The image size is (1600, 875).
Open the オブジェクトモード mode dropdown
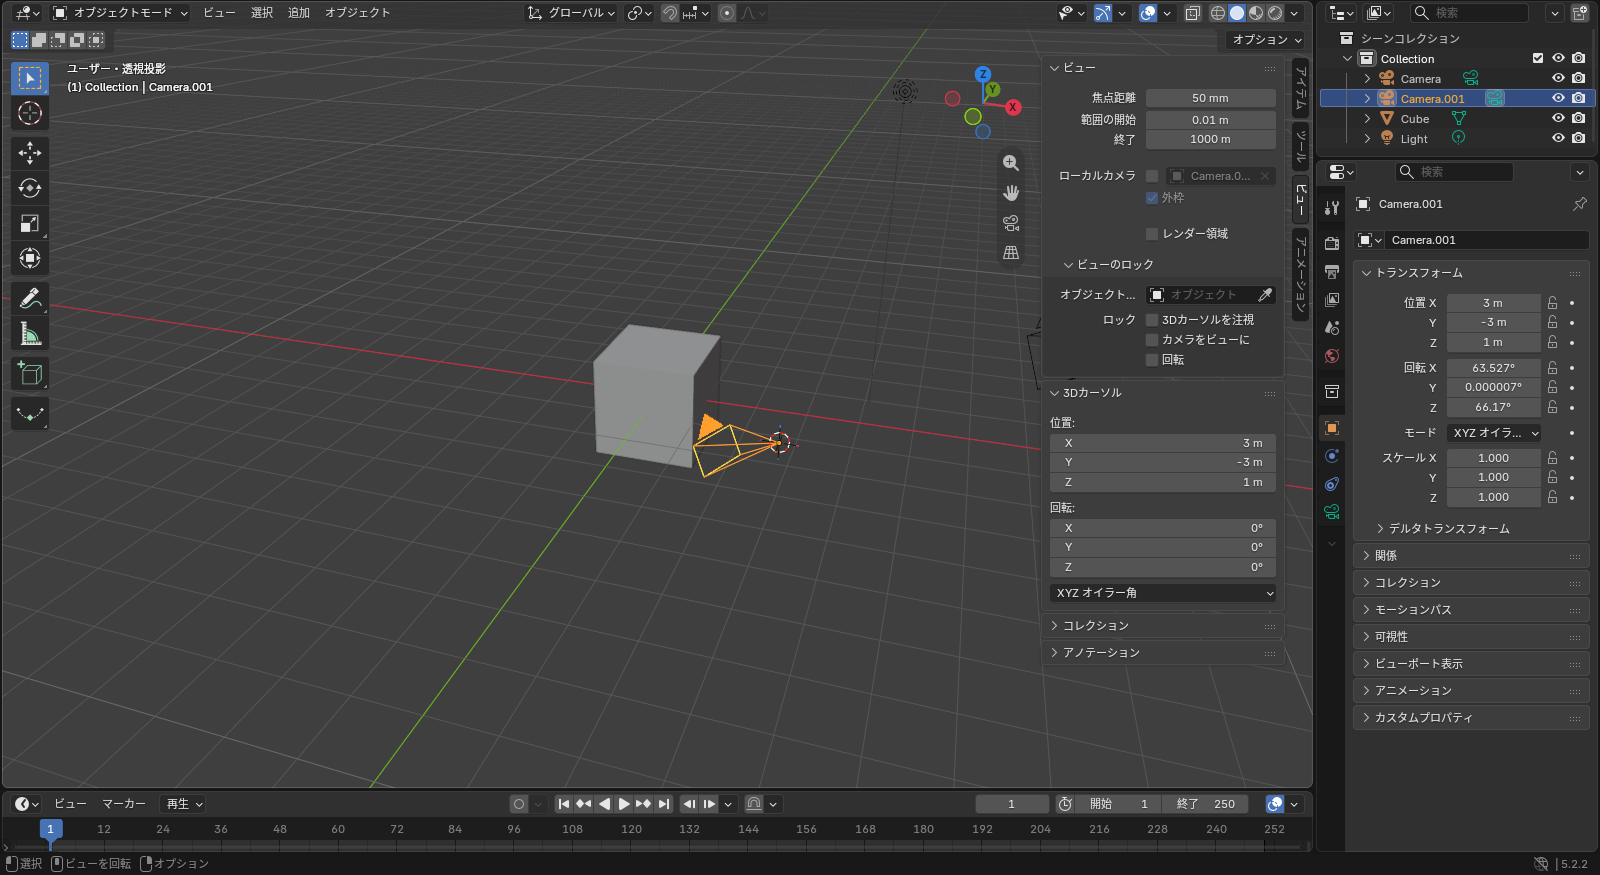(x=120, y=13)
